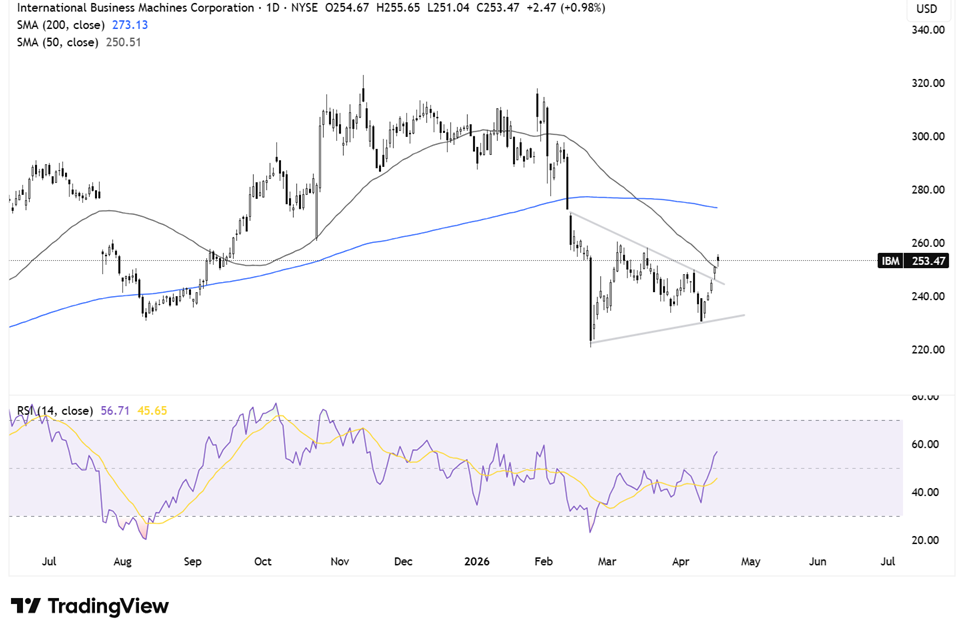Click the 320.00 price axis label

tap(928, 83)
